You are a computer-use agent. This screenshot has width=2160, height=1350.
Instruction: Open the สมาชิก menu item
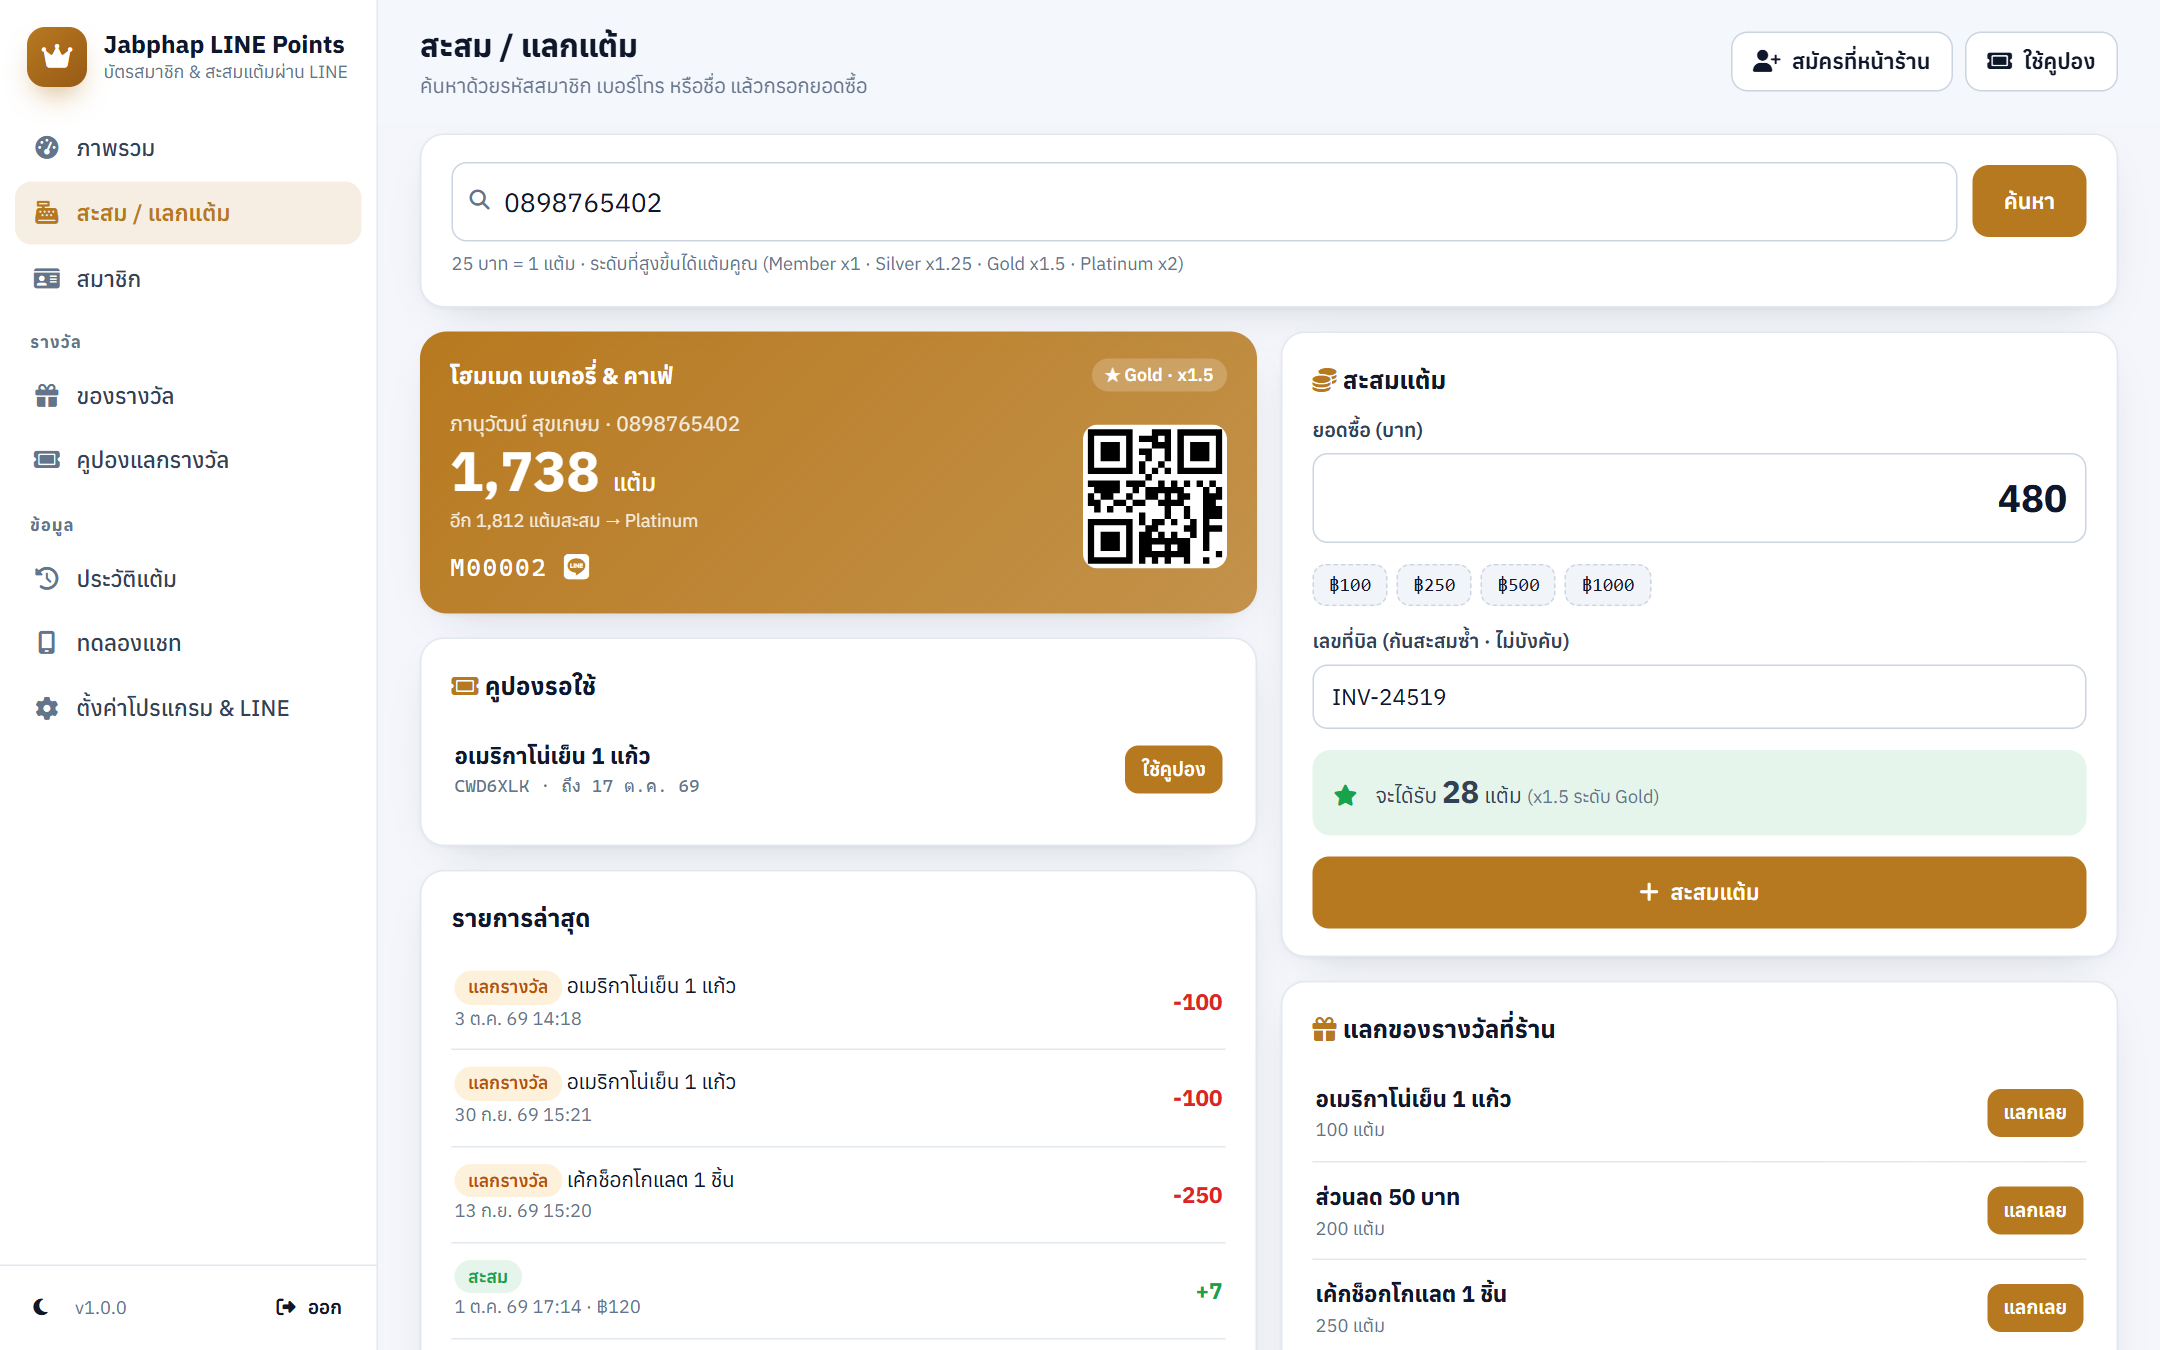pyautogui.click(x=188, y=279)
